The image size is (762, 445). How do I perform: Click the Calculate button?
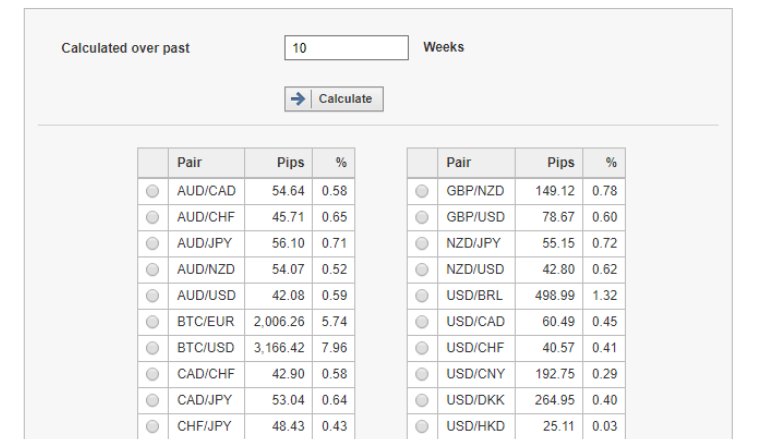pyautogui.click(x=334, y=99)
